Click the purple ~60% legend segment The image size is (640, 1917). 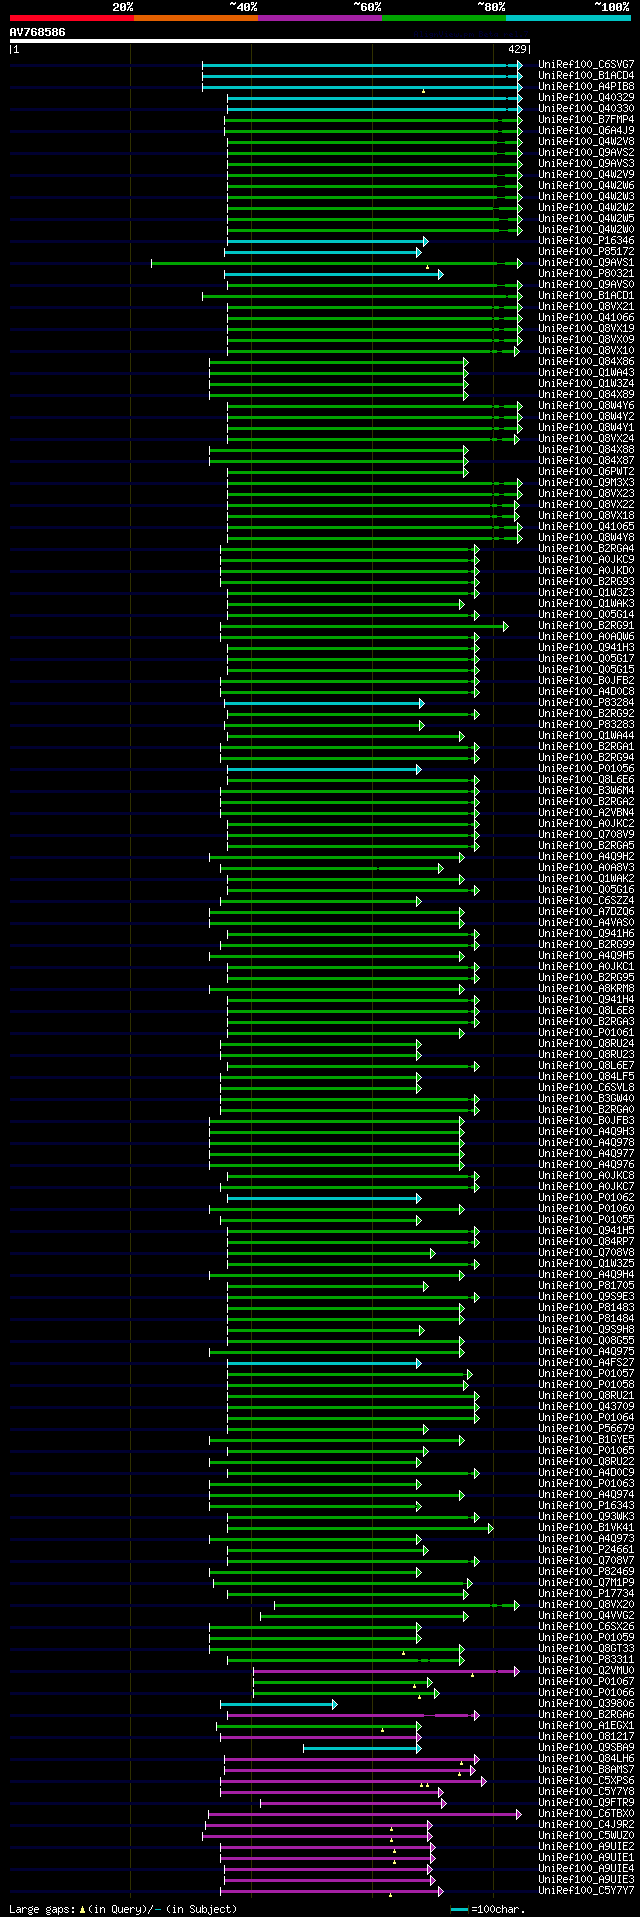coord(320,18)
